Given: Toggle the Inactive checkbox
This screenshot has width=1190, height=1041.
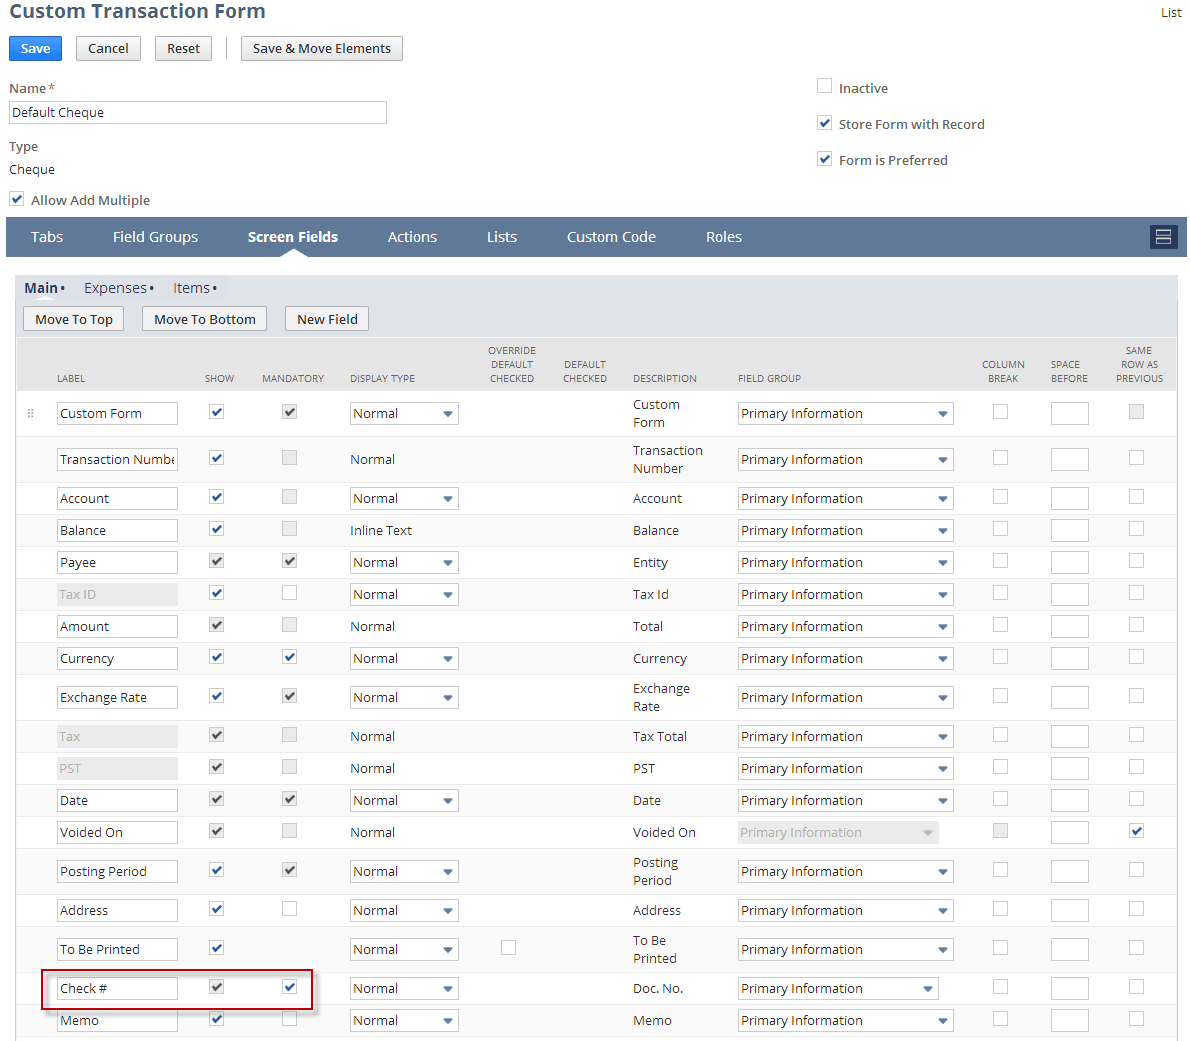Looking at the screenshot, I should (x=824, y=86).
